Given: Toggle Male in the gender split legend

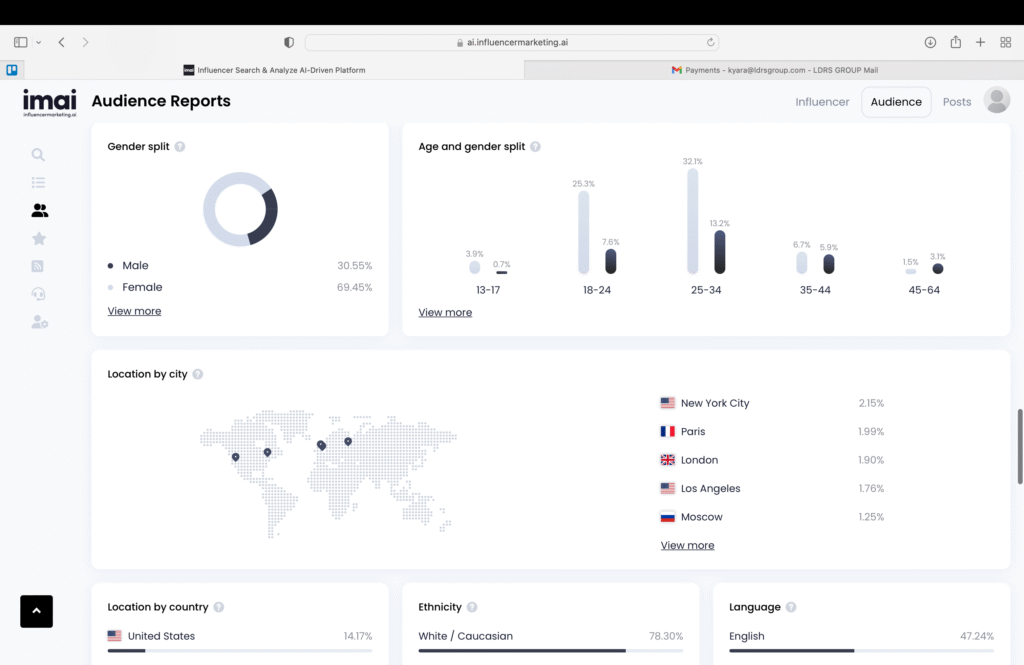Looking at the screenshot, I should click(x=134, y=265).
